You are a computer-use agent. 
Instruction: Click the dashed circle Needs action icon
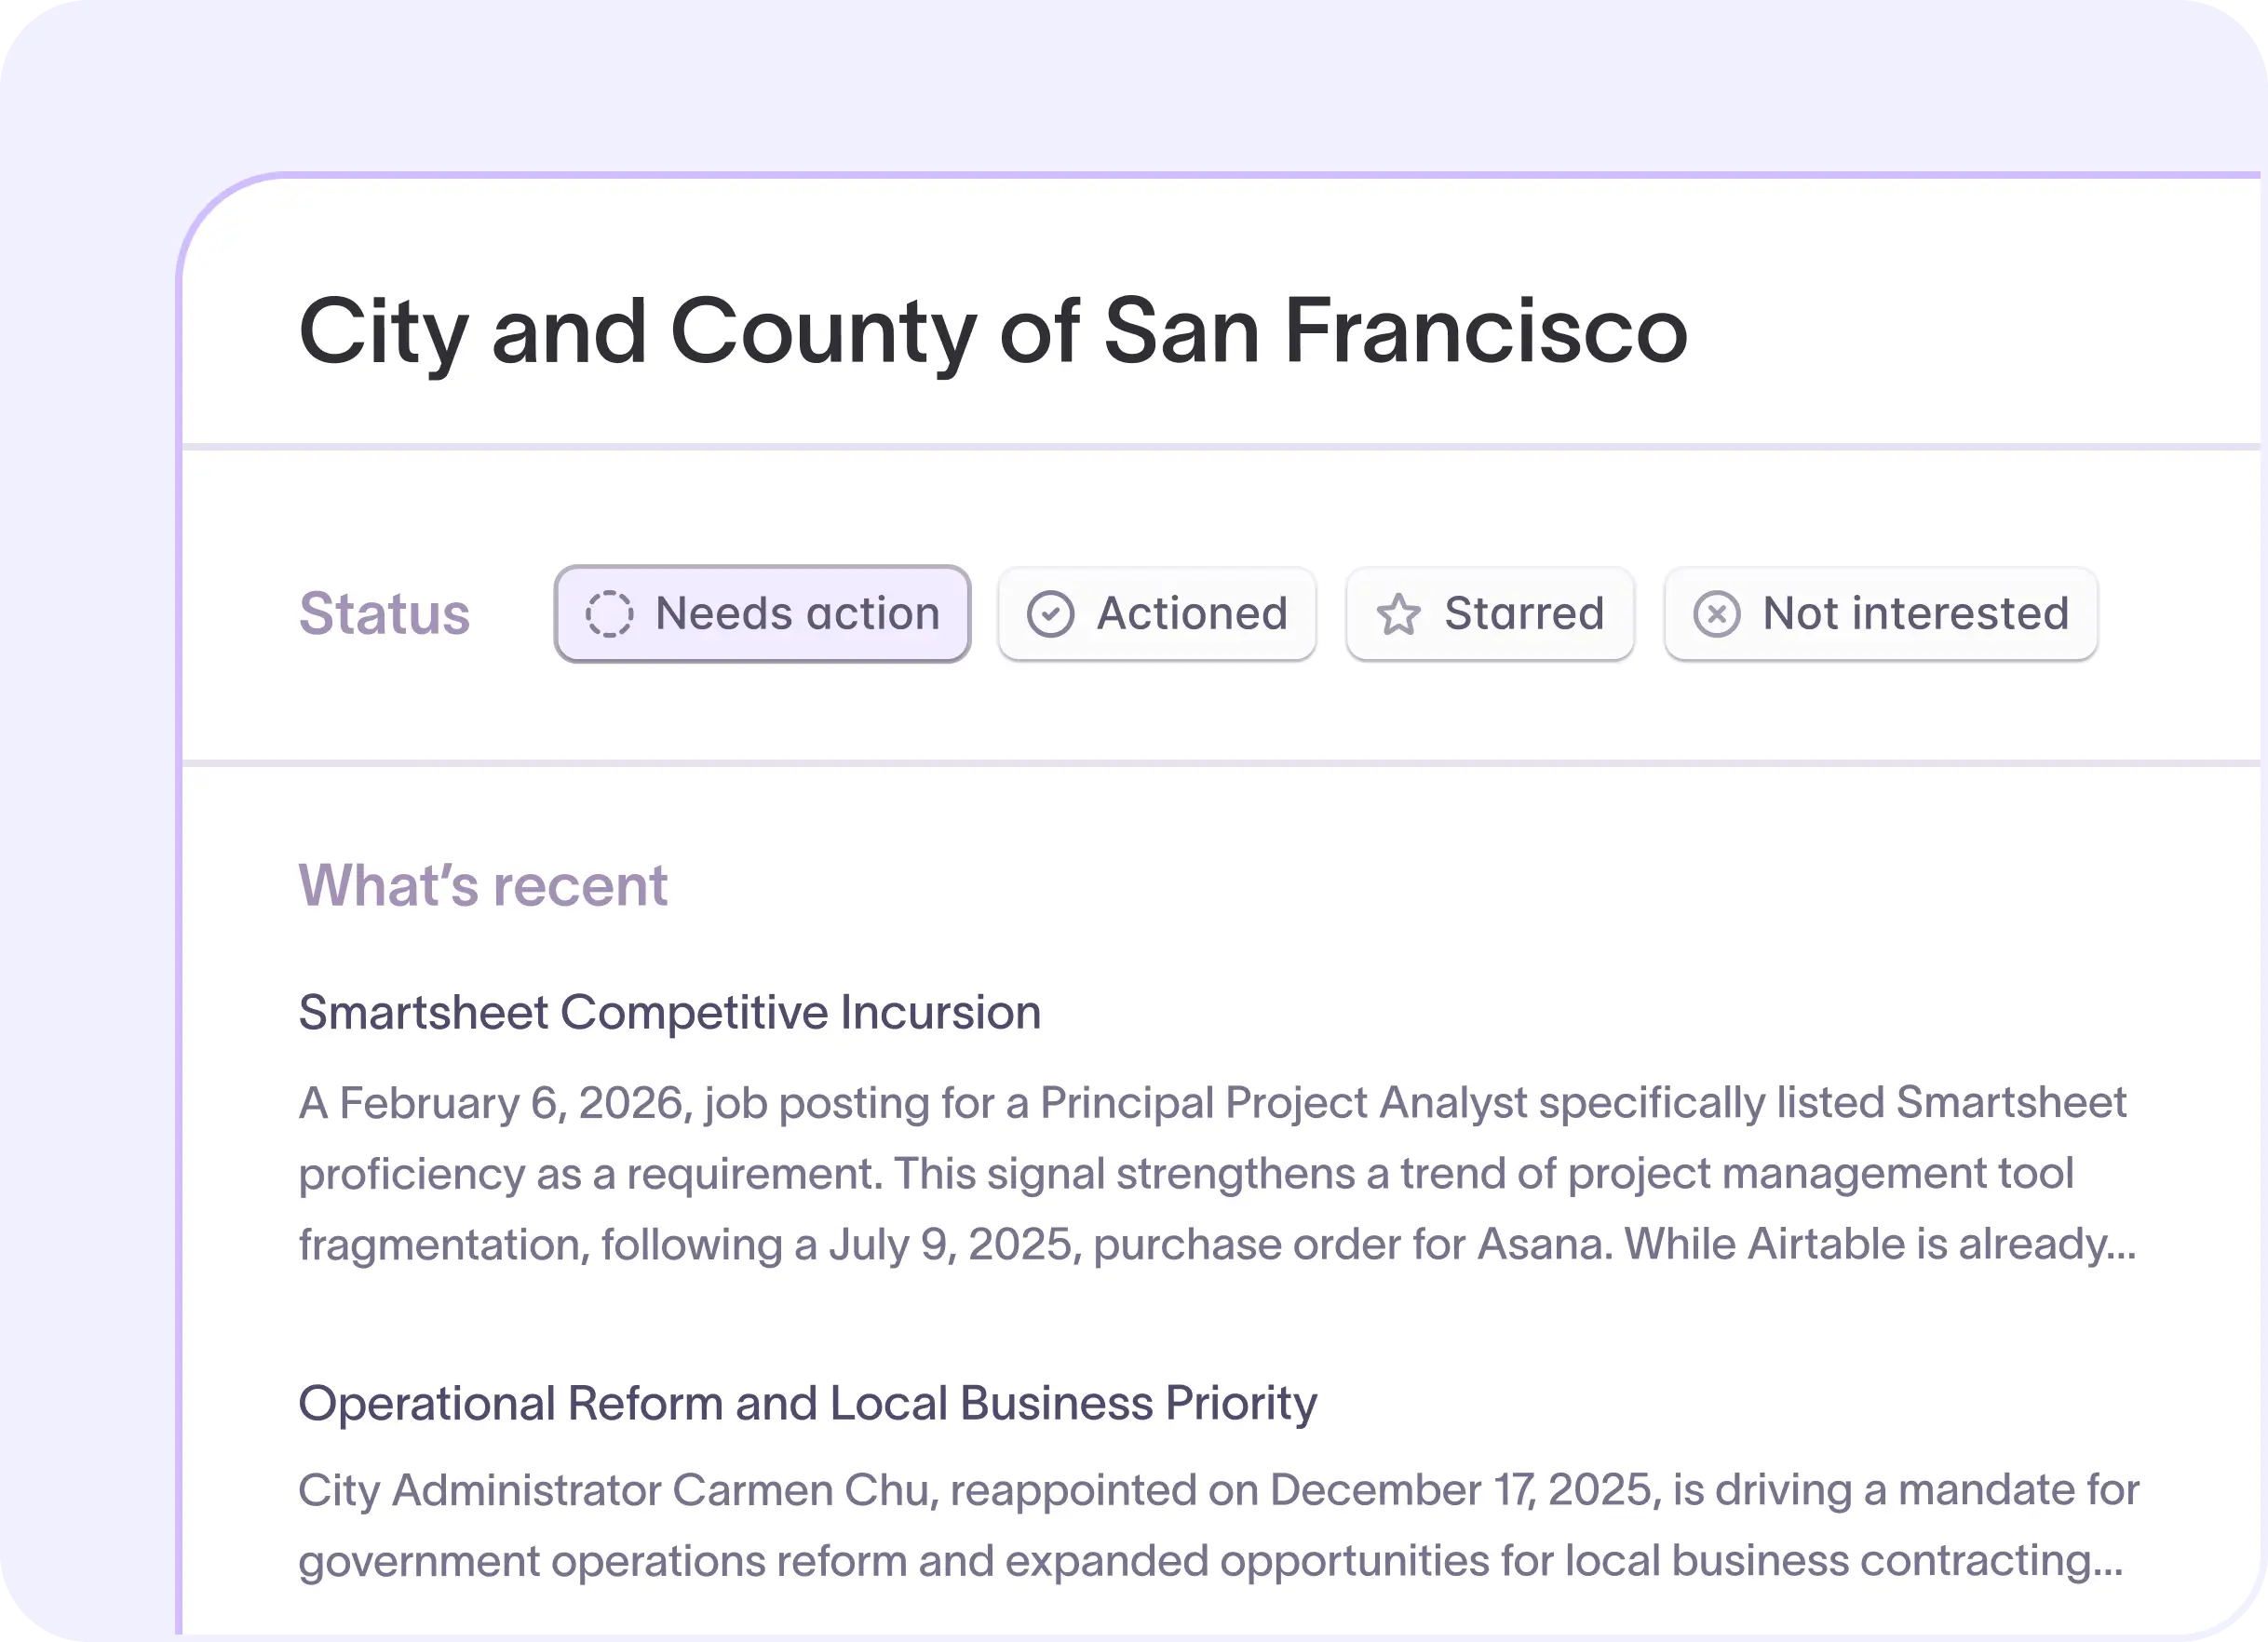click(609, 614)
